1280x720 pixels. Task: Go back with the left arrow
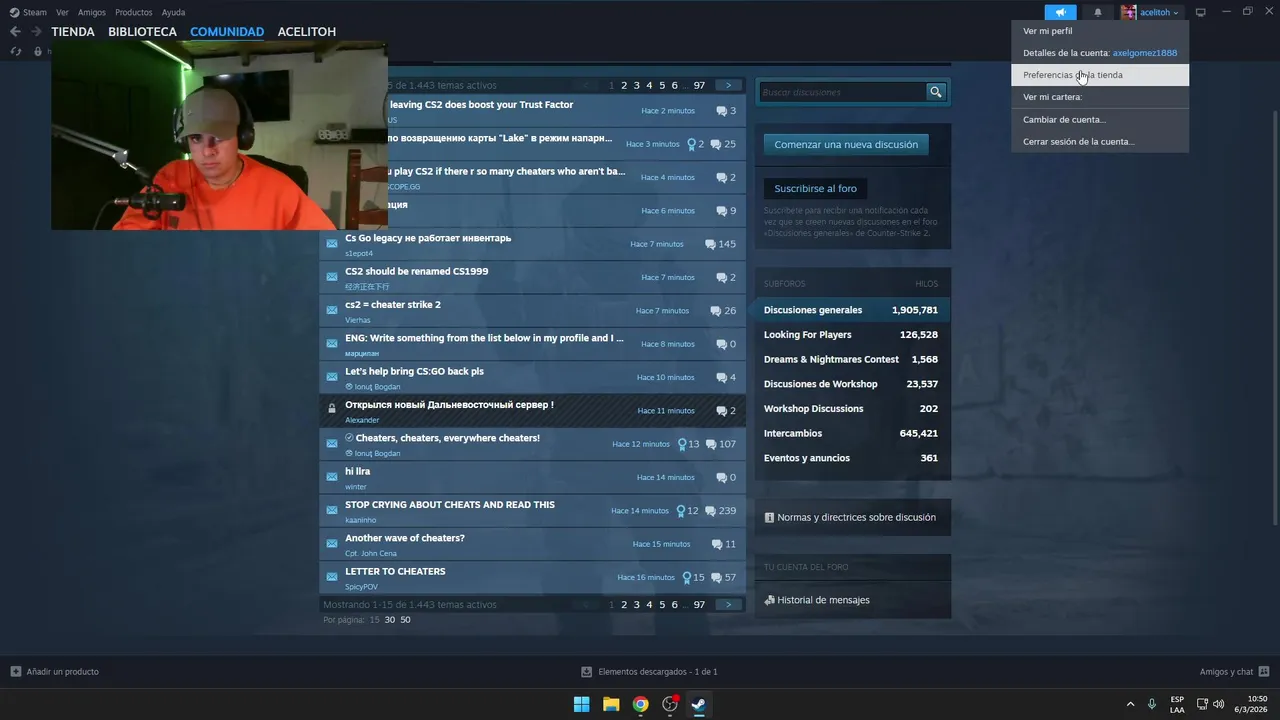[x=15, y=32]
